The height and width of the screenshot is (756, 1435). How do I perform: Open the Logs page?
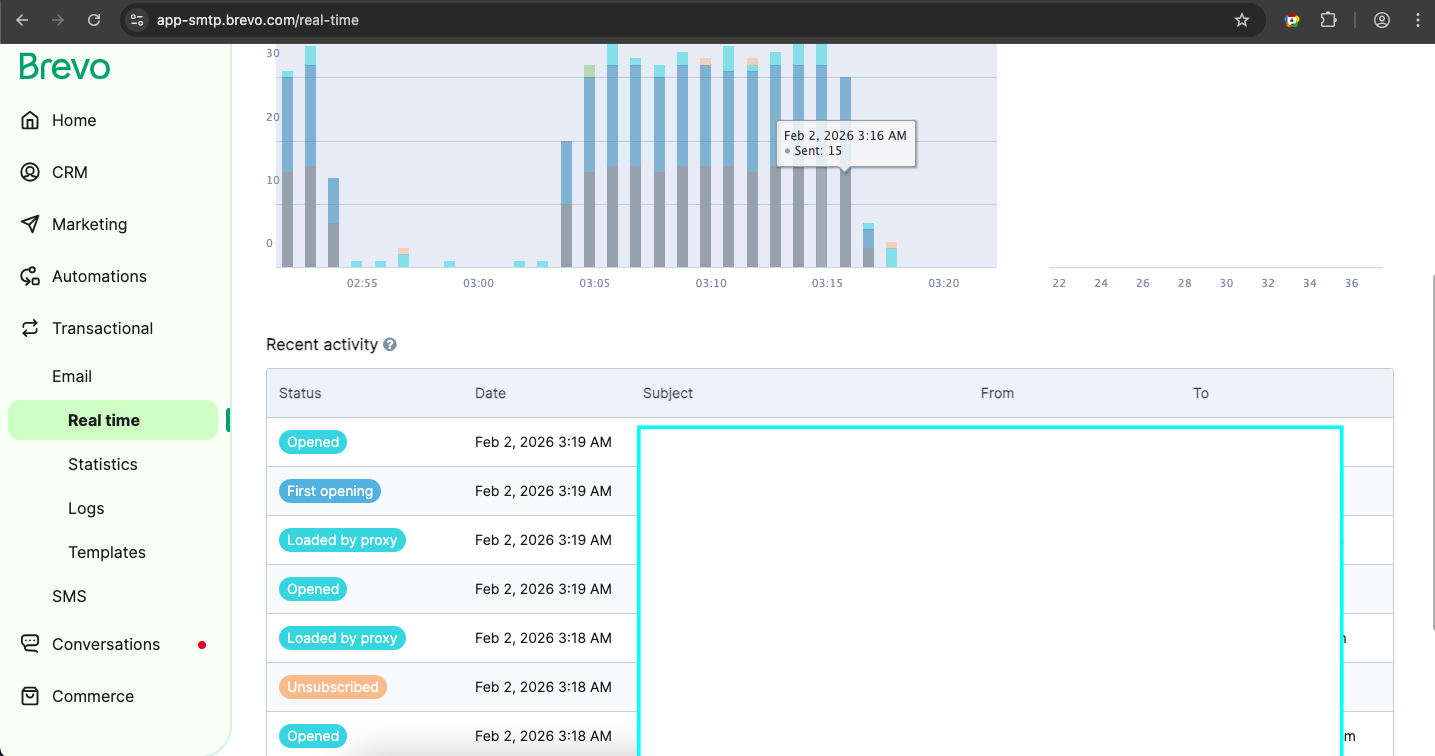pos(85,508)
